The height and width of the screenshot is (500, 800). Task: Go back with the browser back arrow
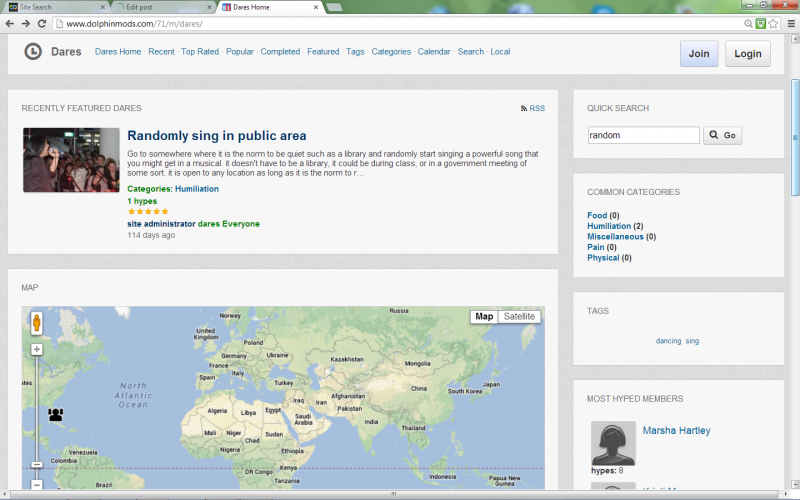point(10,23)
